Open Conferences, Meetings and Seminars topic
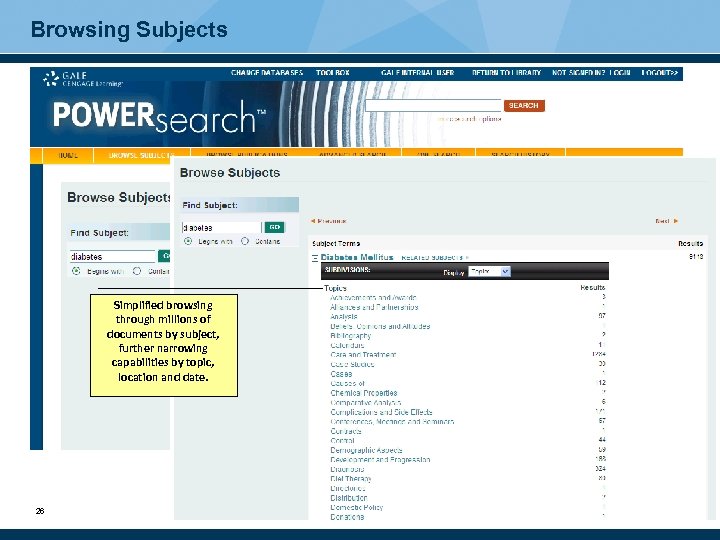Viewport: 720px width, 540px height. (x=392, y=422)
